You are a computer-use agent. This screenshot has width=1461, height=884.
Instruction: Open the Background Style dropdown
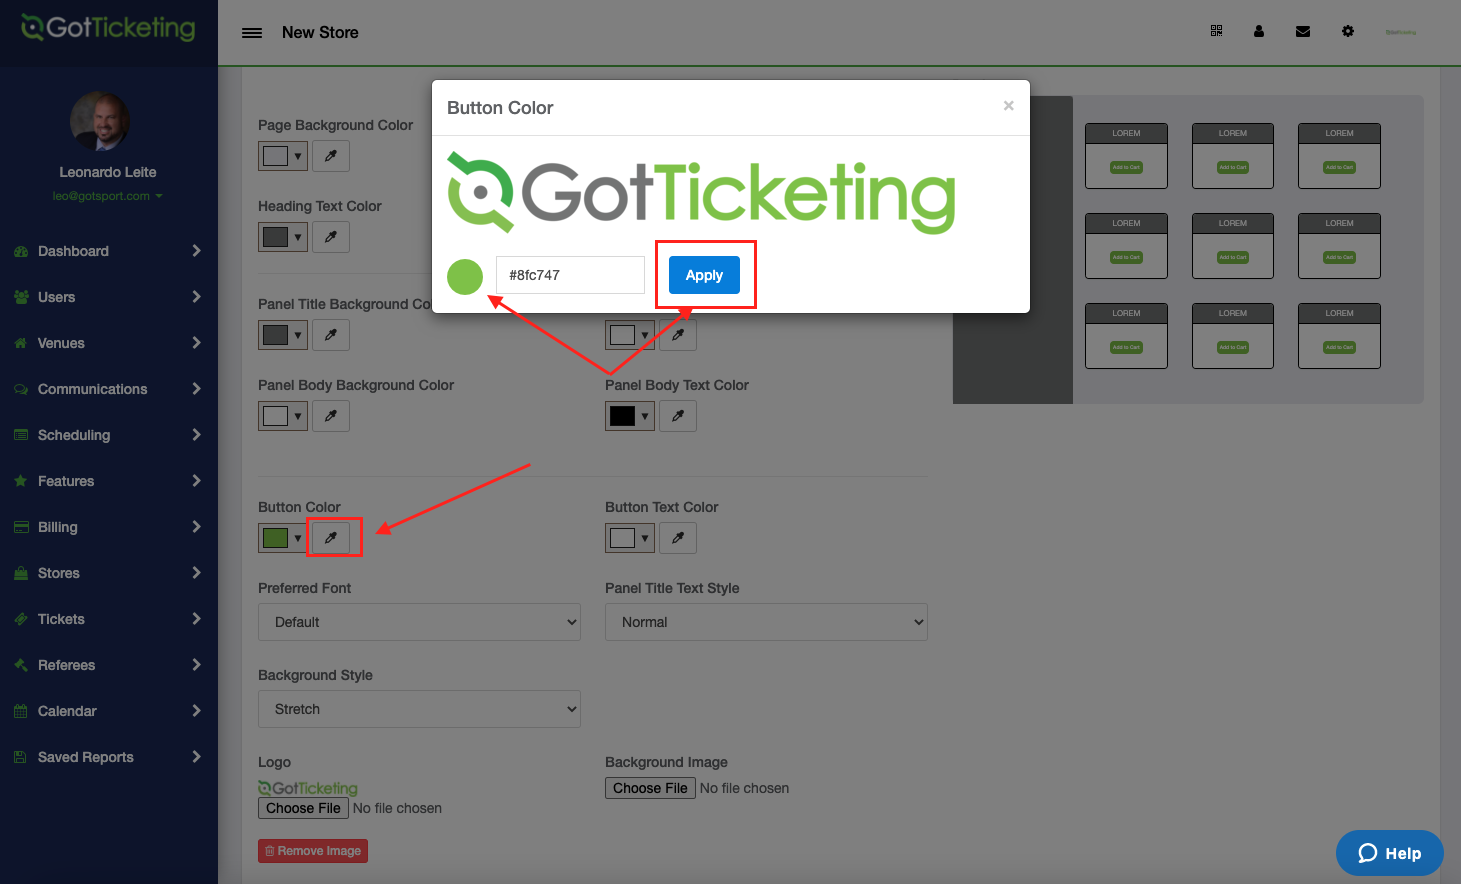click(x=419, y=709)
